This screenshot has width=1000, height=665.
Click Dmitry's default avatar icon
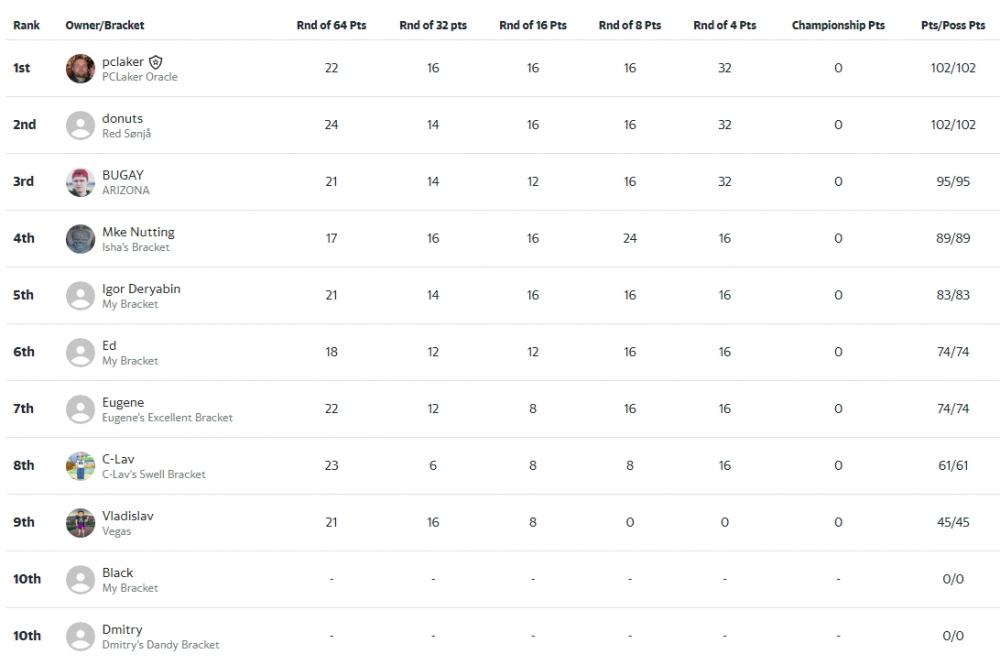[80, 636]
